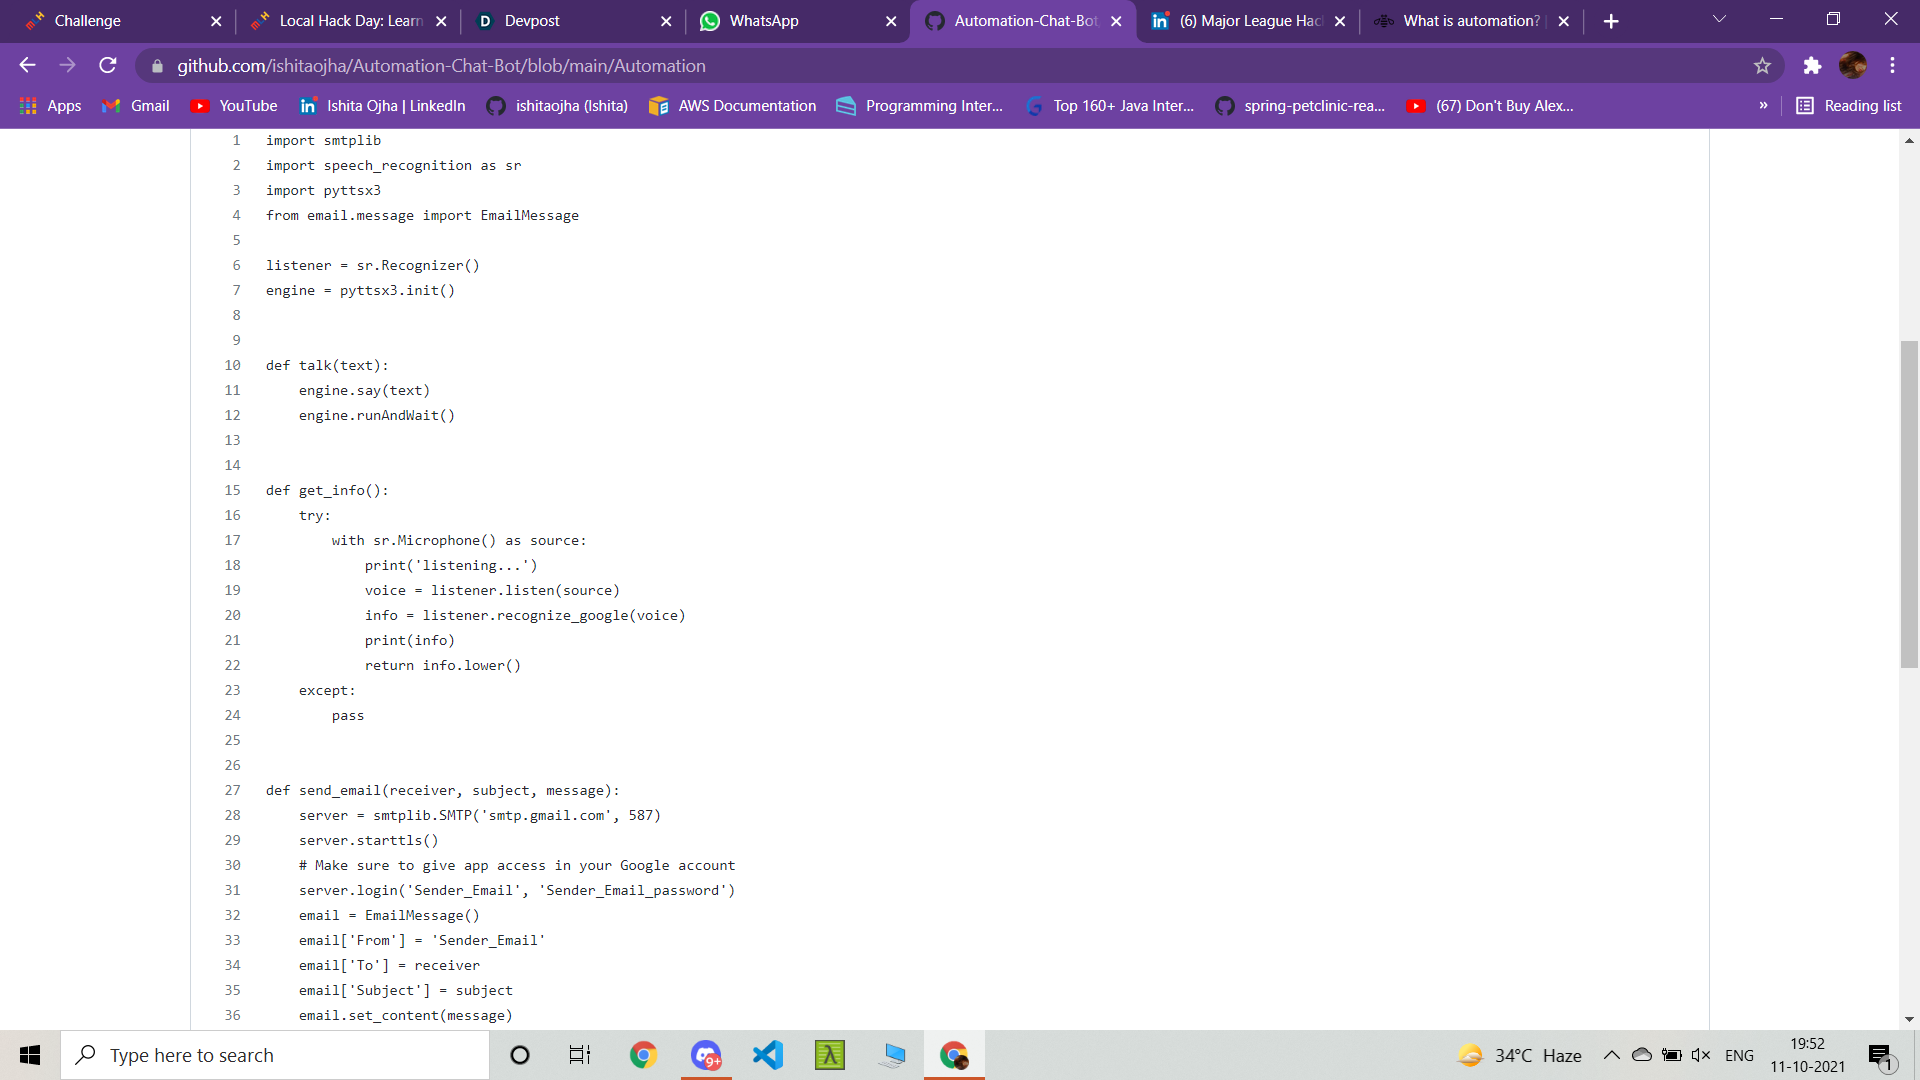The height and width of the screenshot is (1080, 1920).
Task: Open Chrome three-dot menu
Action: (x=1892, y=66)
